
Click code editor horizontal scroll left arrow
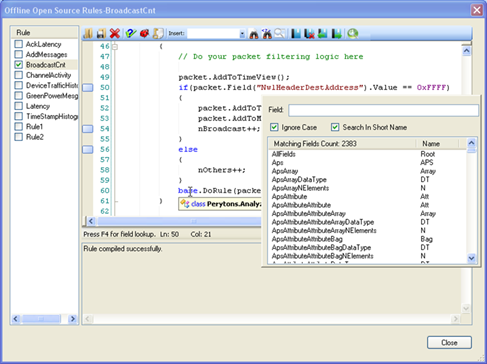[x=91, y=221]
